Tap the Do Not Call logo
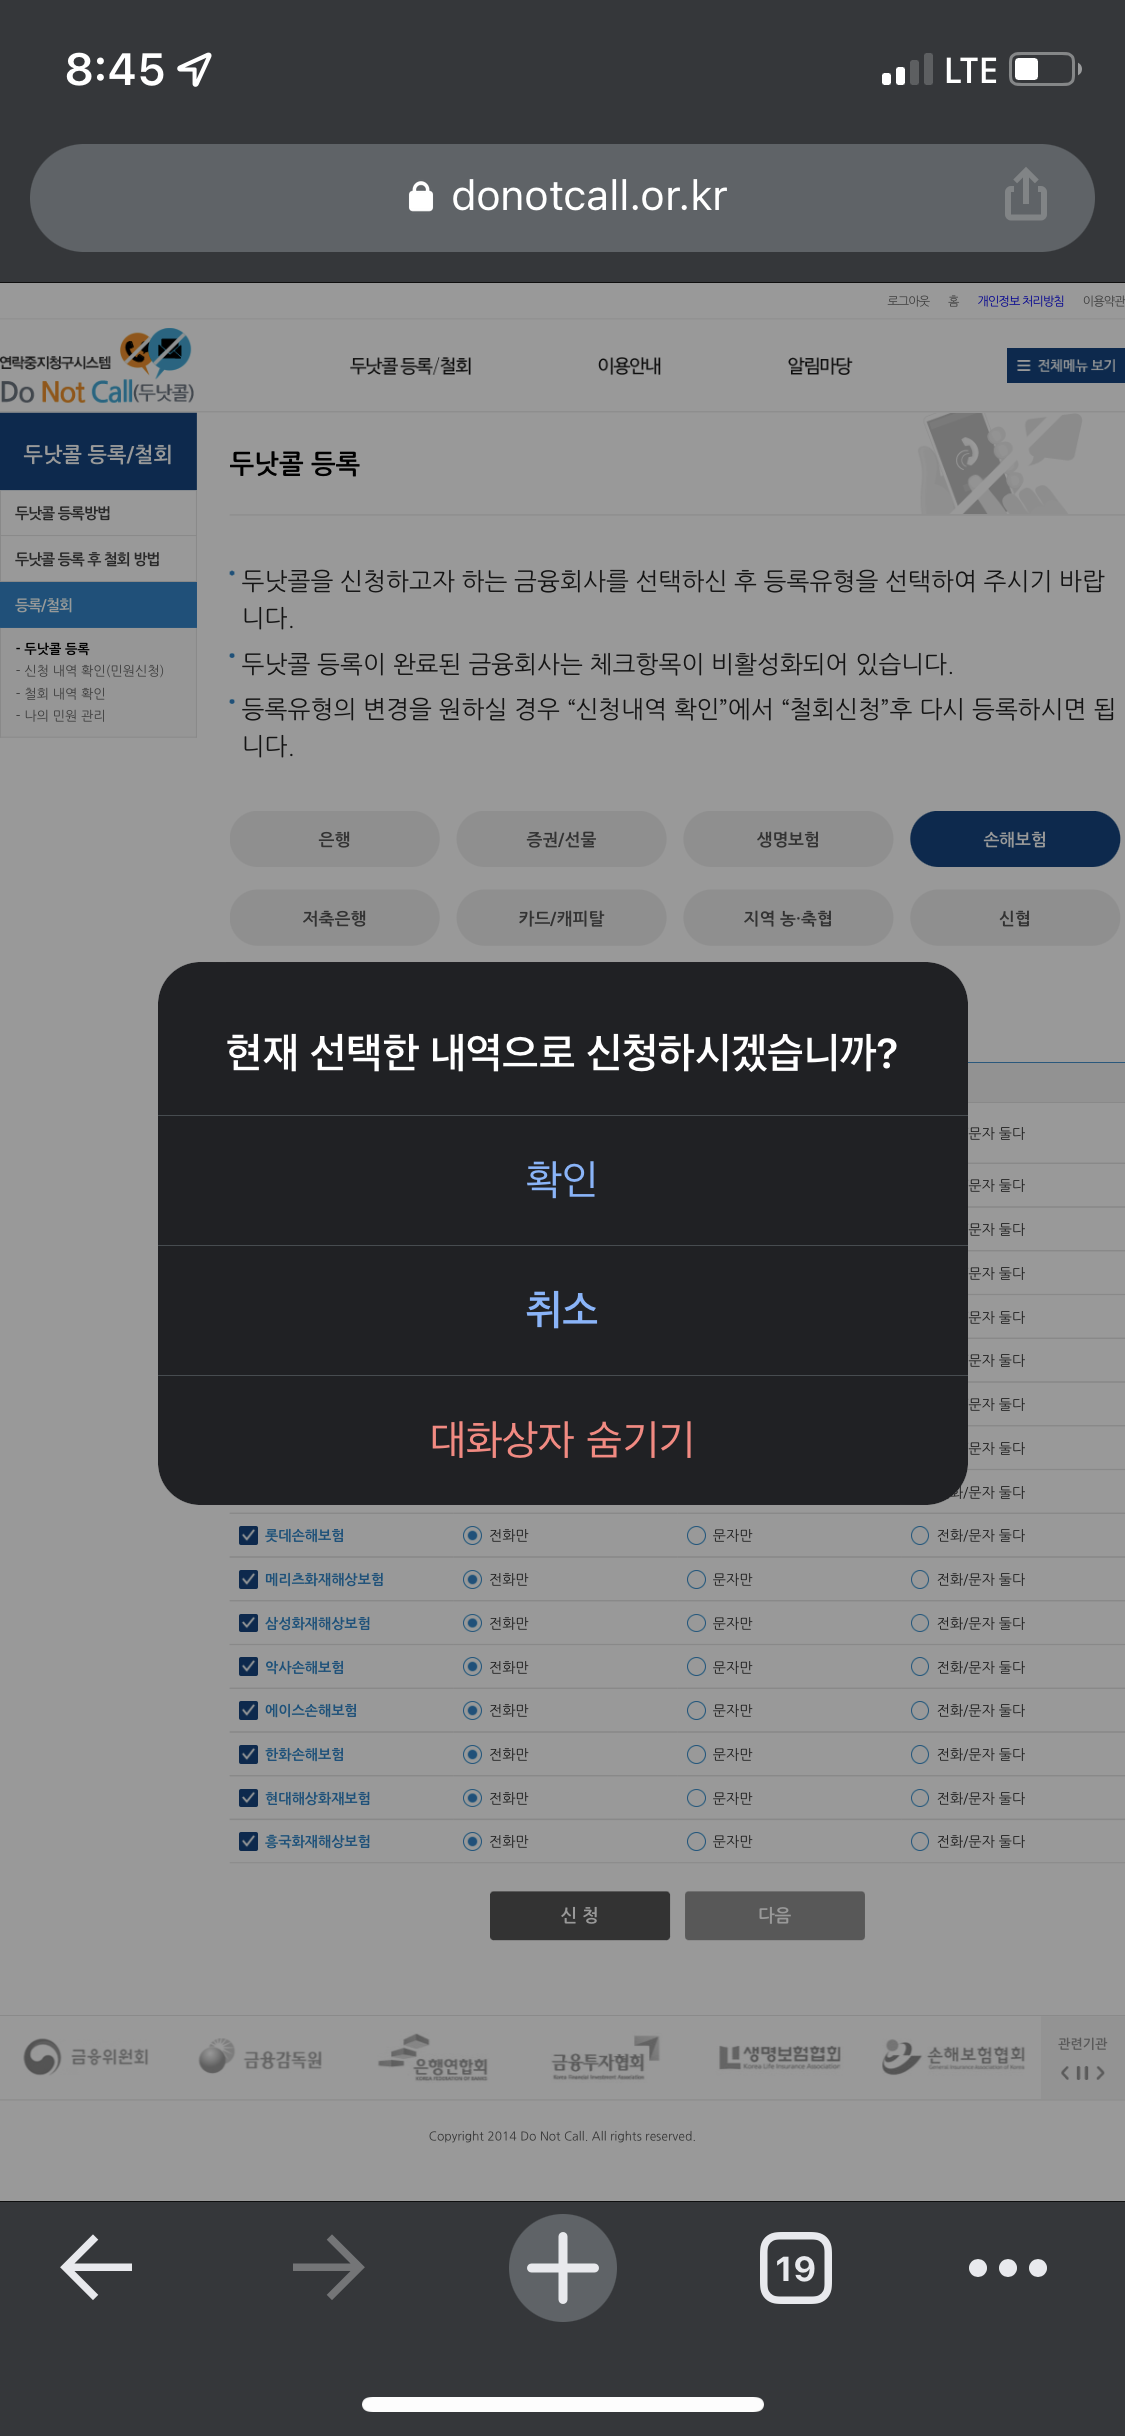This screenshot has width=1125, height=2436. point(98,366)
